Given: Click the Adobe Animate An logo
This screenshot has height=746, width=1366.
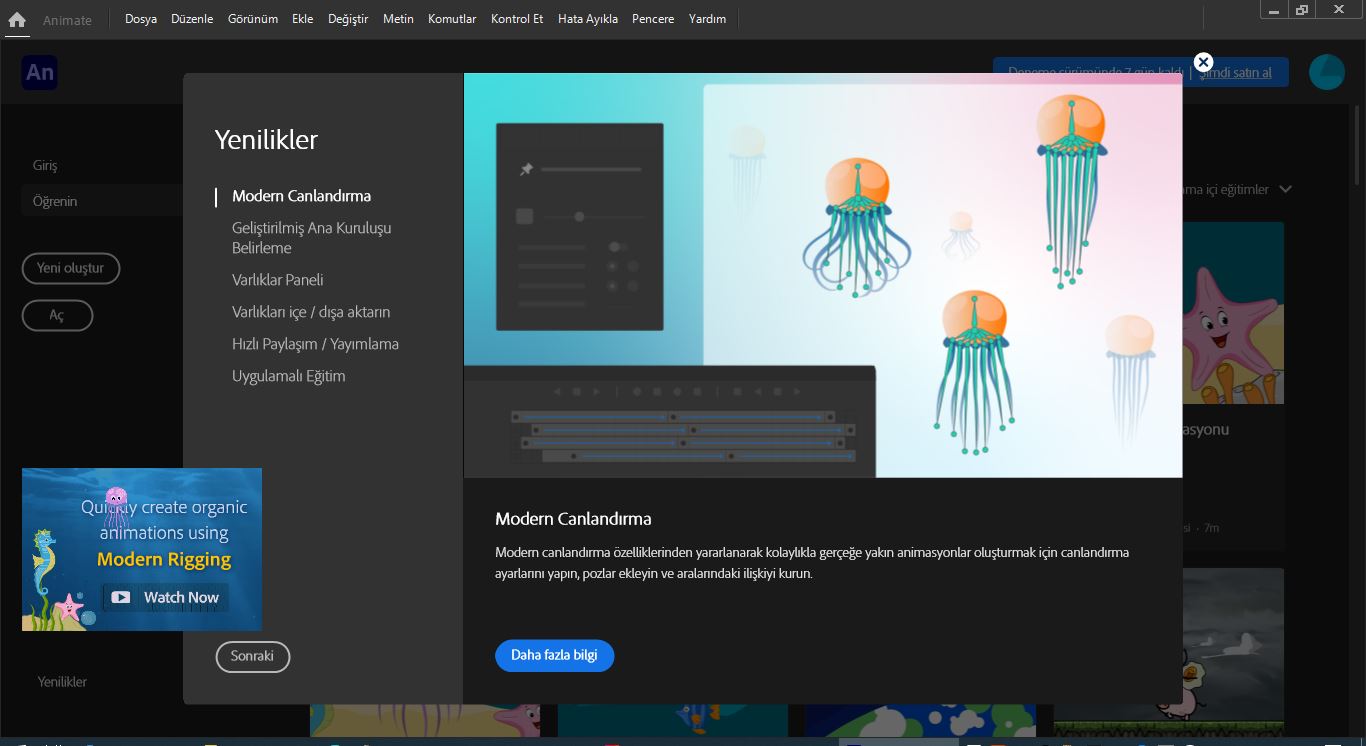Looking at the screenshot, I should pos(40,73).
